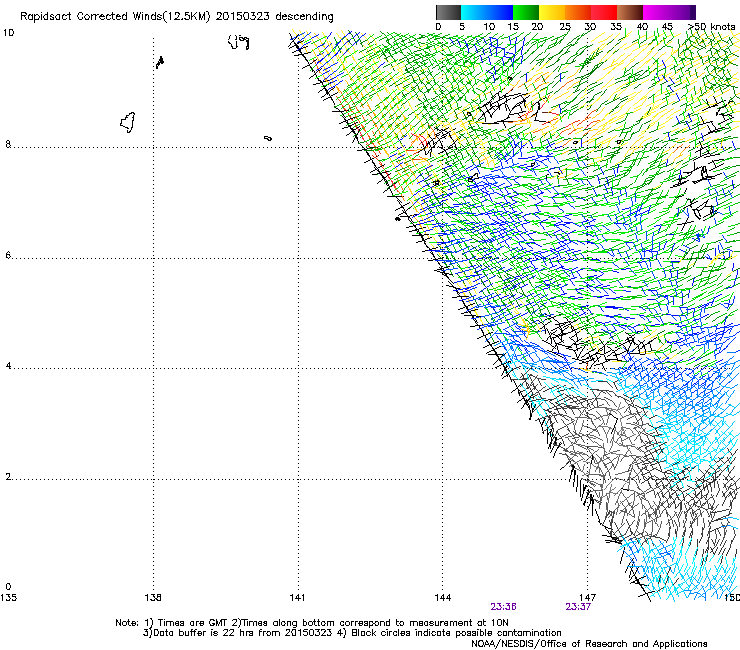
Task: Click the magenta 40-45 knots legend swatch
Action: coord(656,12)
